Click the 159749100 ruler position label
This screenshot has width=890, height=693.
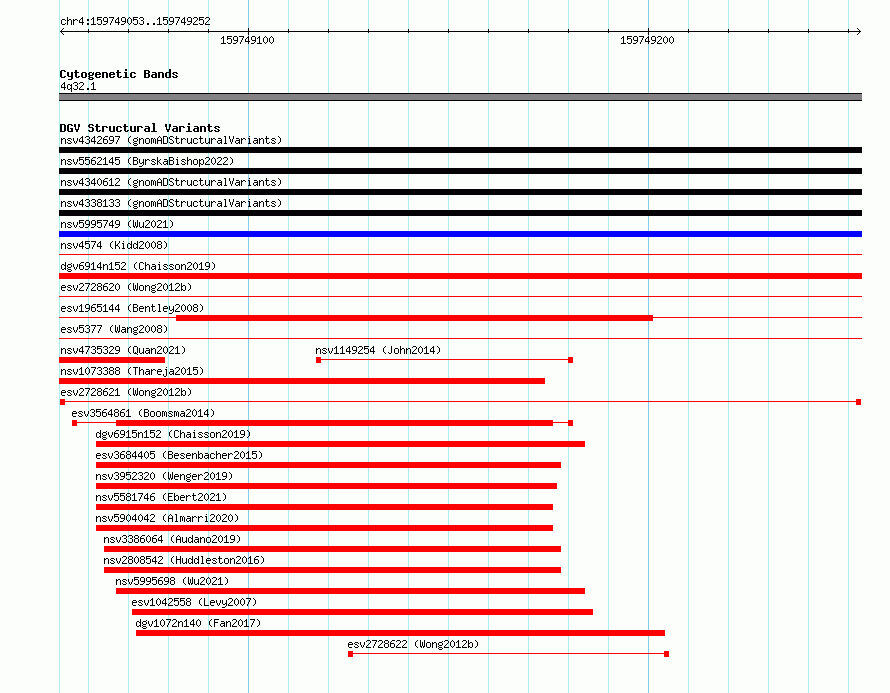(247, 40)
